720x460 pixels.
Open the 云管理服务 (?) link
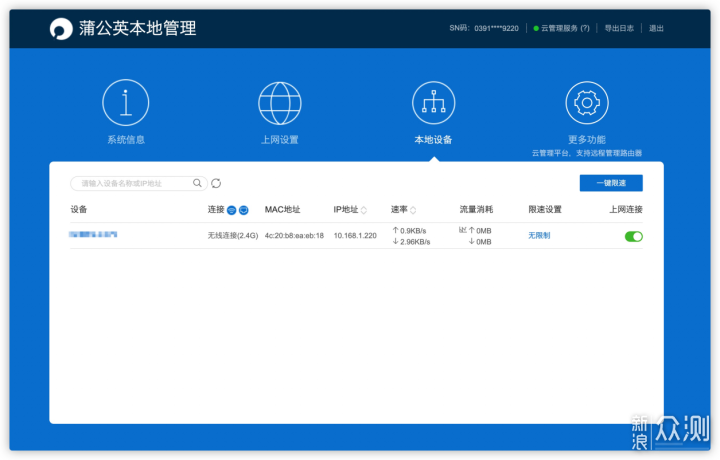pos(565,28)
